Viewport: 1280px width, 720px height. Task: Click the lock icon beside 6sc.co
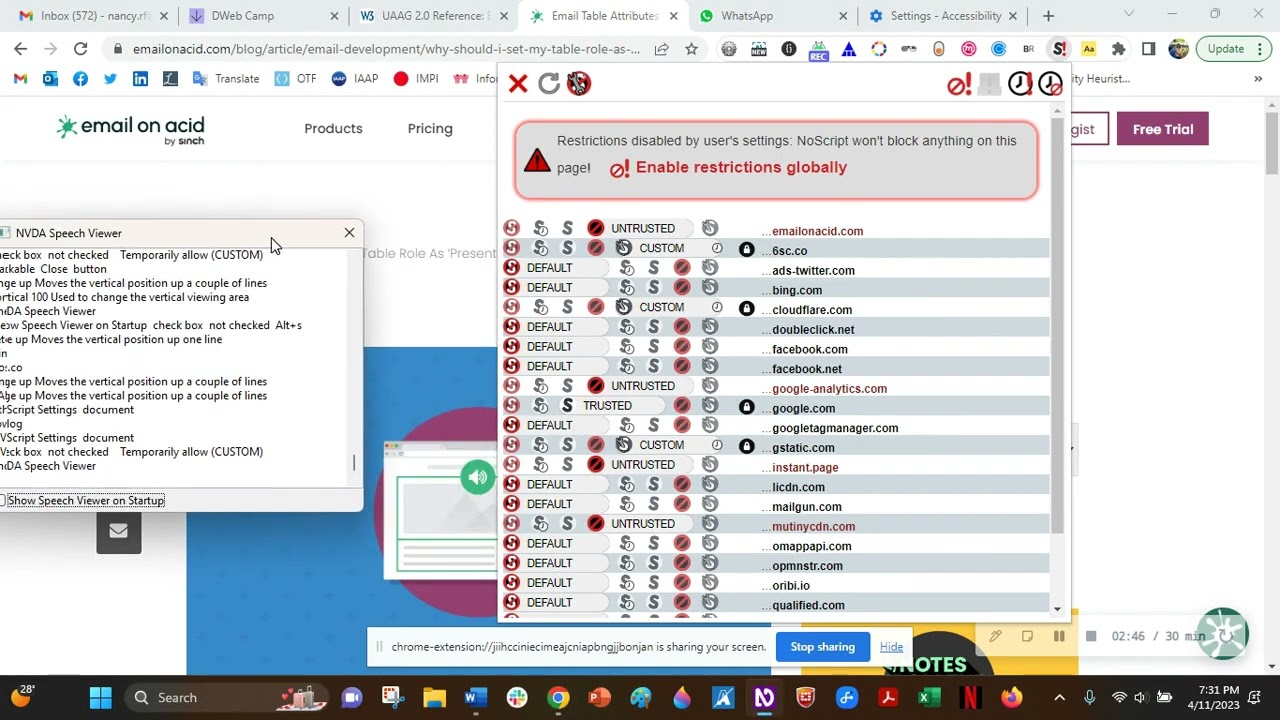click(746, 250)
